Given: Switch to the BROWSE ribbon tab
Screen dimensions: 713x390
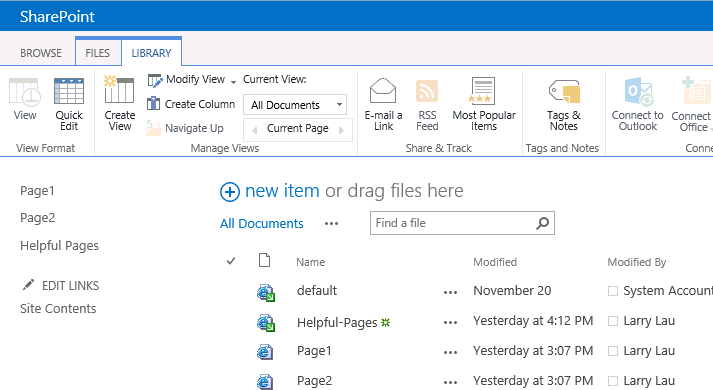Looking at the screenshot, I should pos(40,53).
